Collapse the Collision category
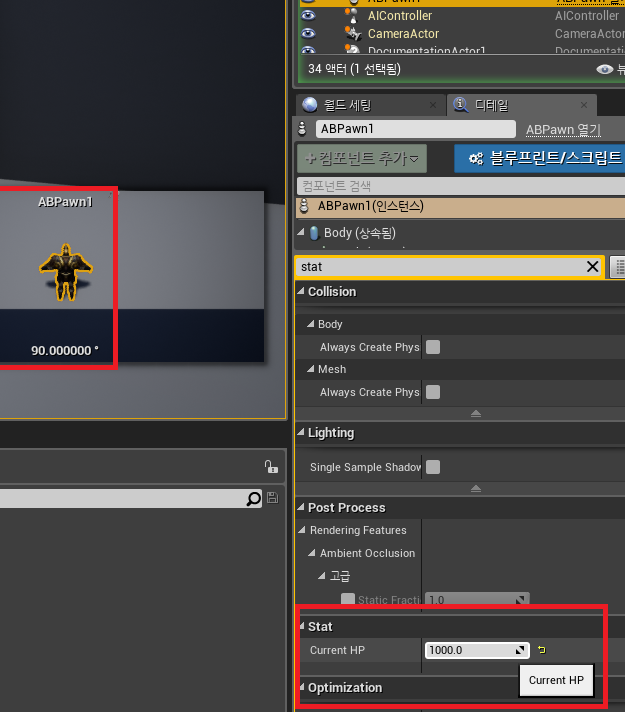This screenshot has height=712, width=625. coord(301,292)
